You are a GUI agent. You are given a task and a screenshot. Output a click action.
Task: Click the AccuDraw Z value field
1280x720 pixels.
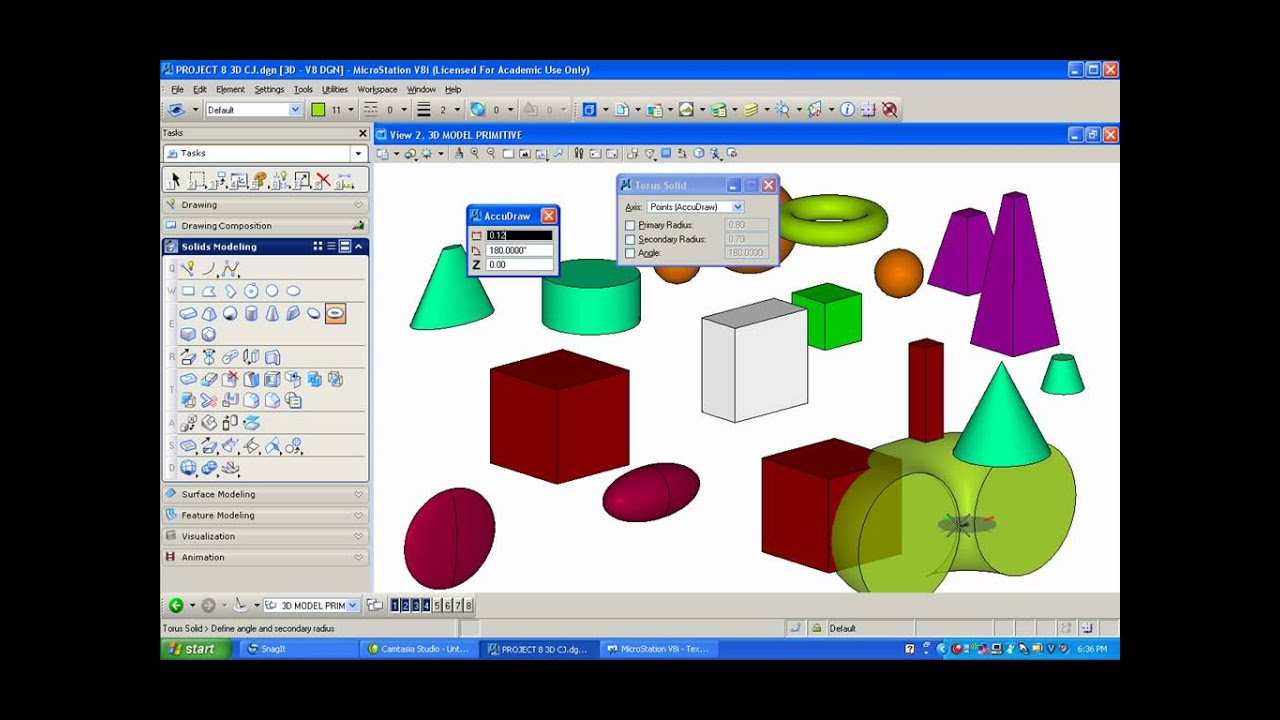(x=519, y=265)
